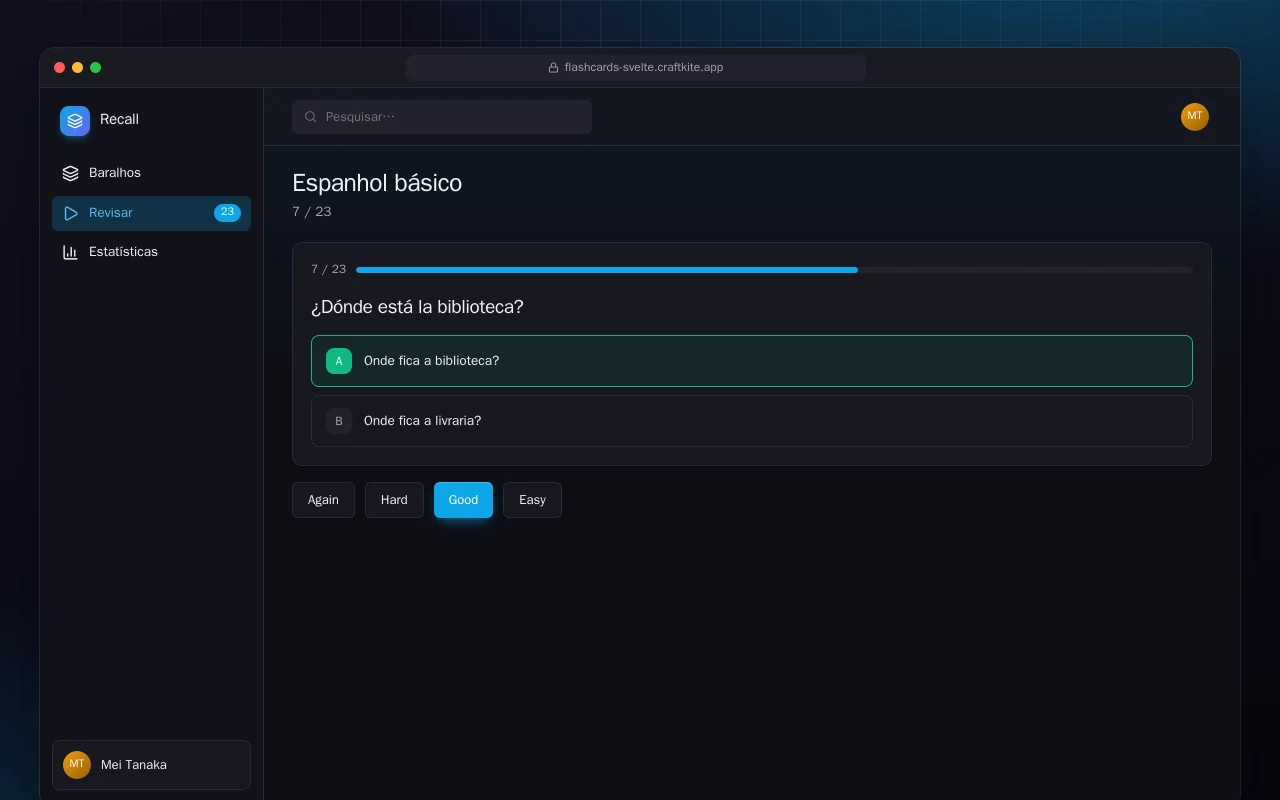Click the letter B answer badge
Image resolution: width=1280 pixels, height=800 pixels.
point(339,421)
